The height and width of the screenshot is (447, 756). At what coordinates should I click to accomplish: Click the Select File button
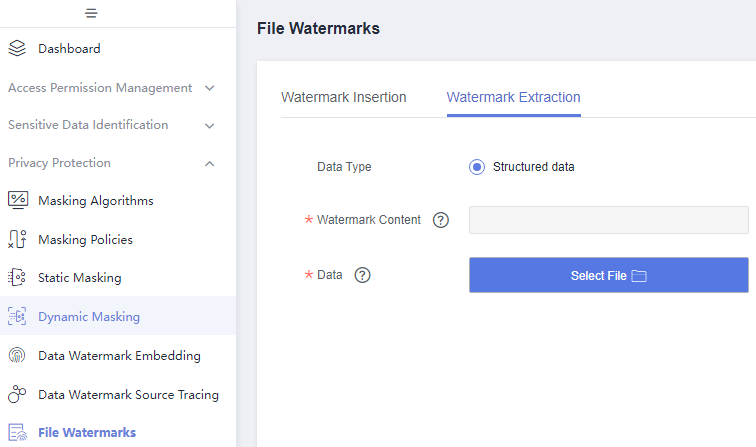pyautogui.click(x=608, y=275)
